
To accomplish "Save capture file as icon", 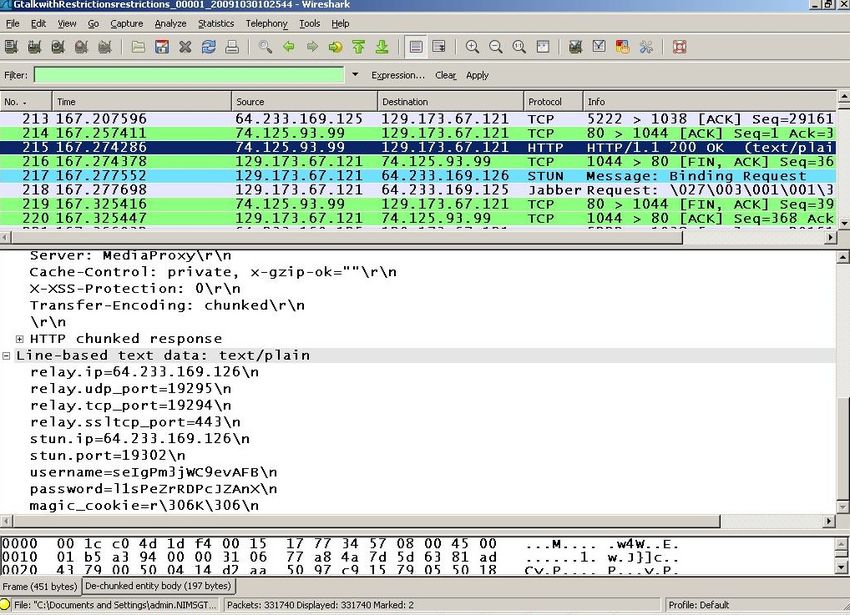I will (162, 47).
